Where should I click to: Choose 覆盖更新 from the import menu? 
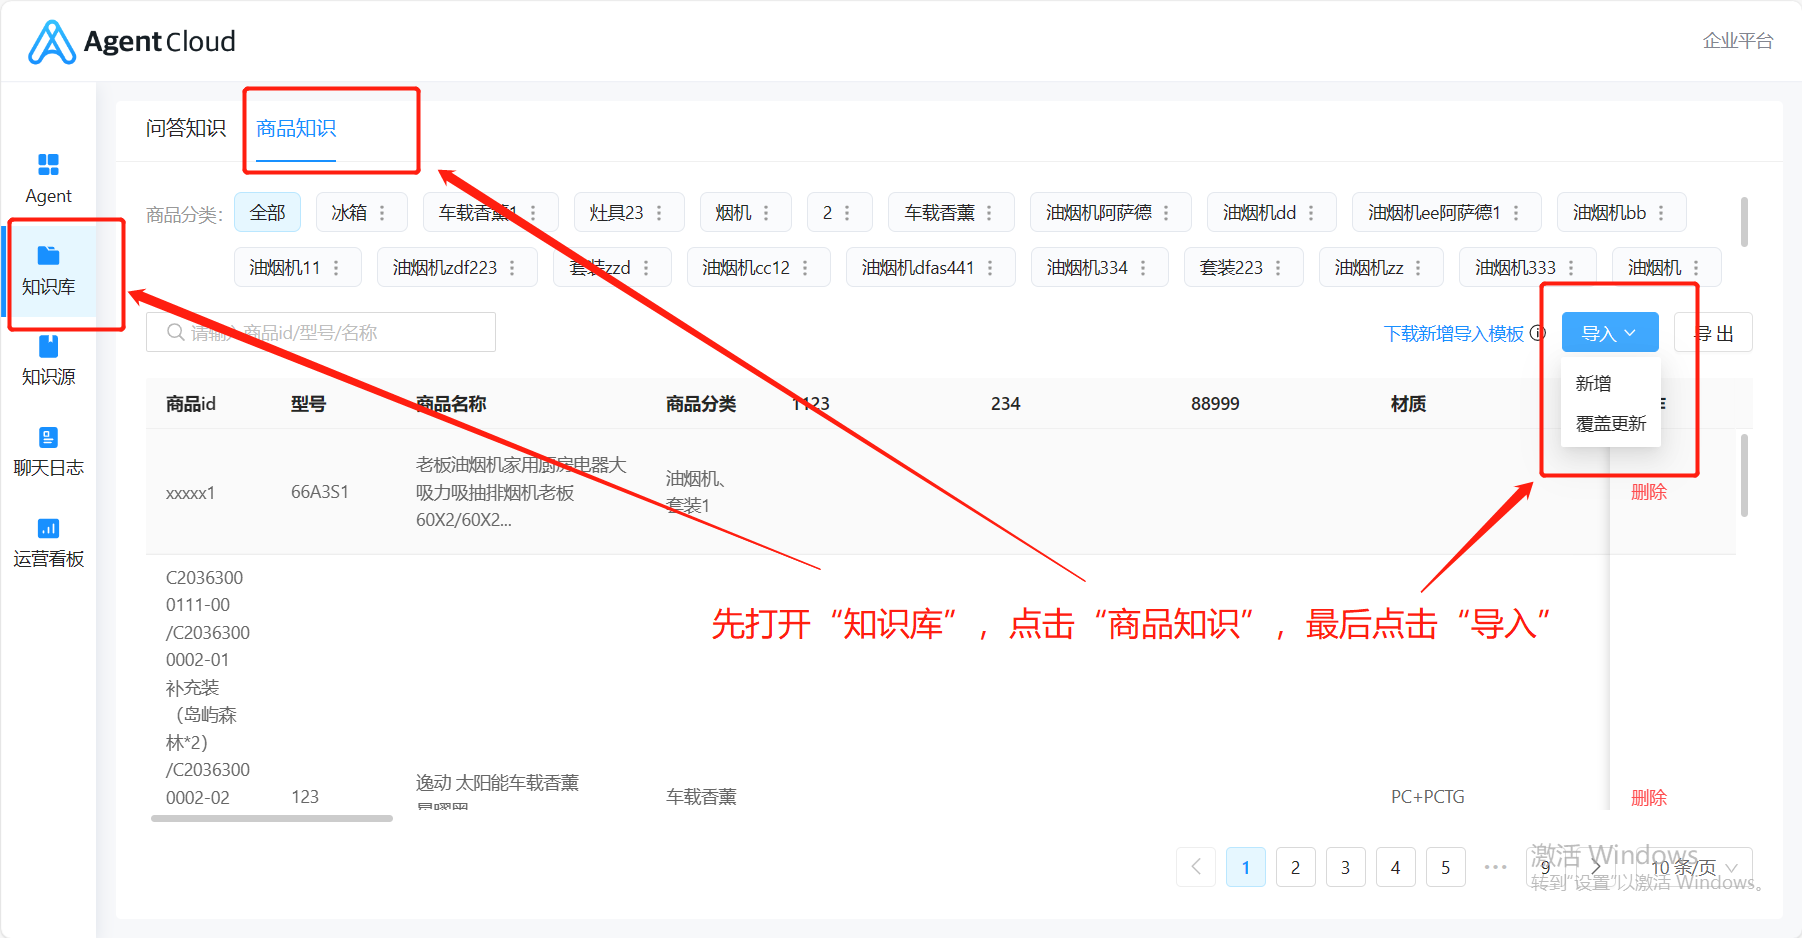click(1611, 423)
